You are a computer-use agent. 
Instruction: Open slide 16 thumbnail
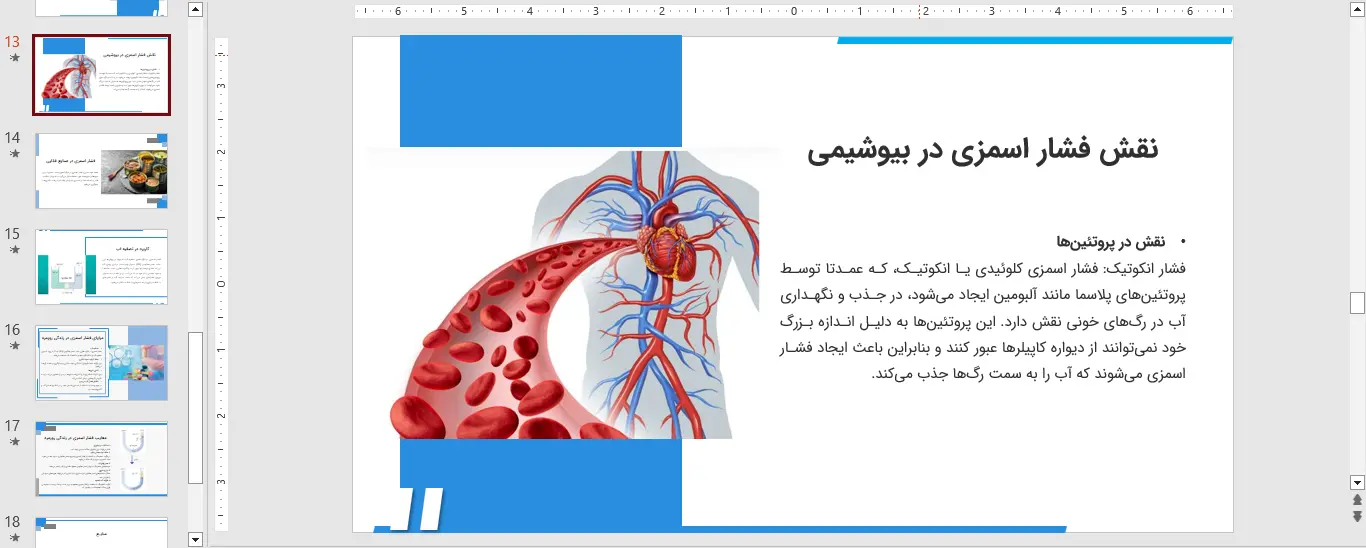(102, 363)
